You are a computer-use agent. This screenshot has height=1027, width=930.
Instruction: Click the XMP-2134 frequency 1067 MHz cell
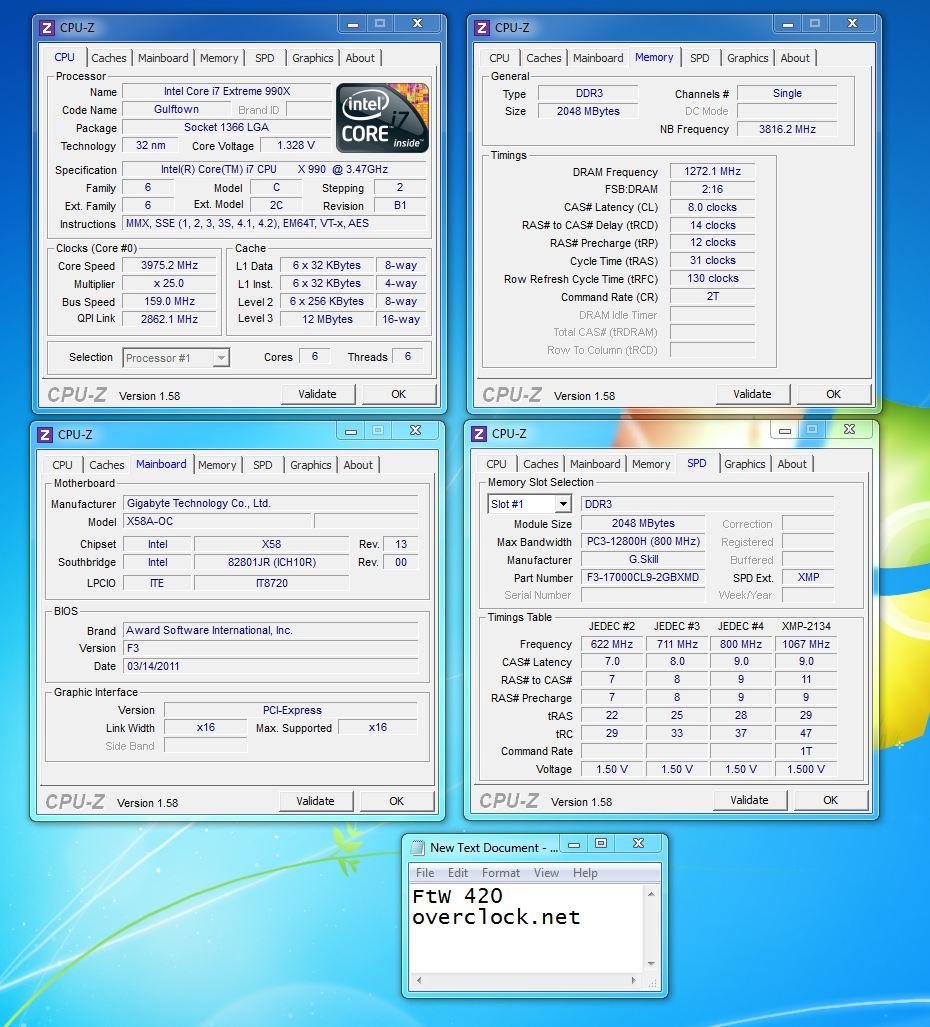coord(806,644)
